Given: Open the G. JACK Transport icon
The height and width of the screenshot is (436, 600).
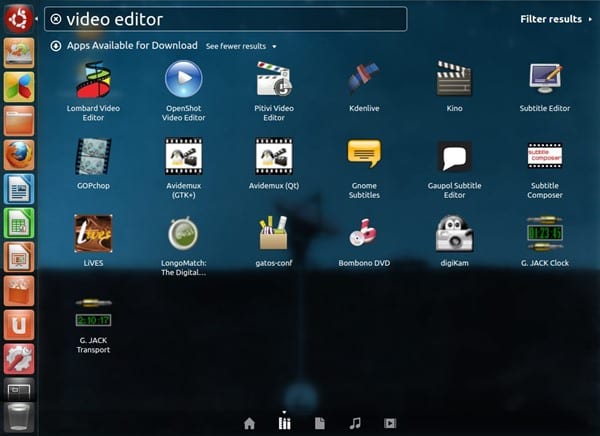Looking at the screenshot, I should click(x=93, y=313).
